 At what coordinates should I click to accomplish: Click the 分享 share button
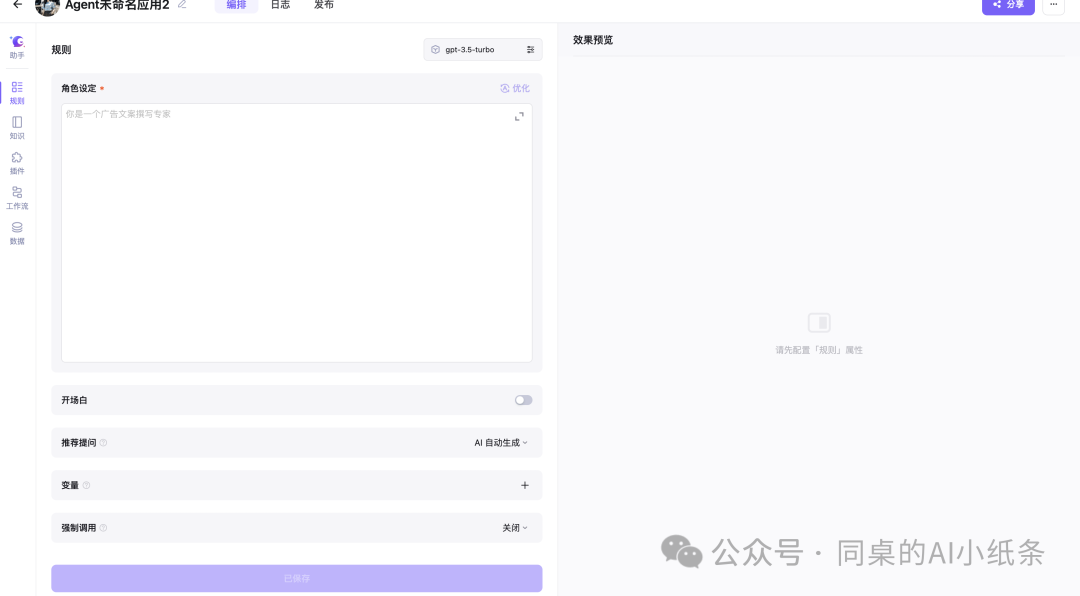click(1008, 6)
